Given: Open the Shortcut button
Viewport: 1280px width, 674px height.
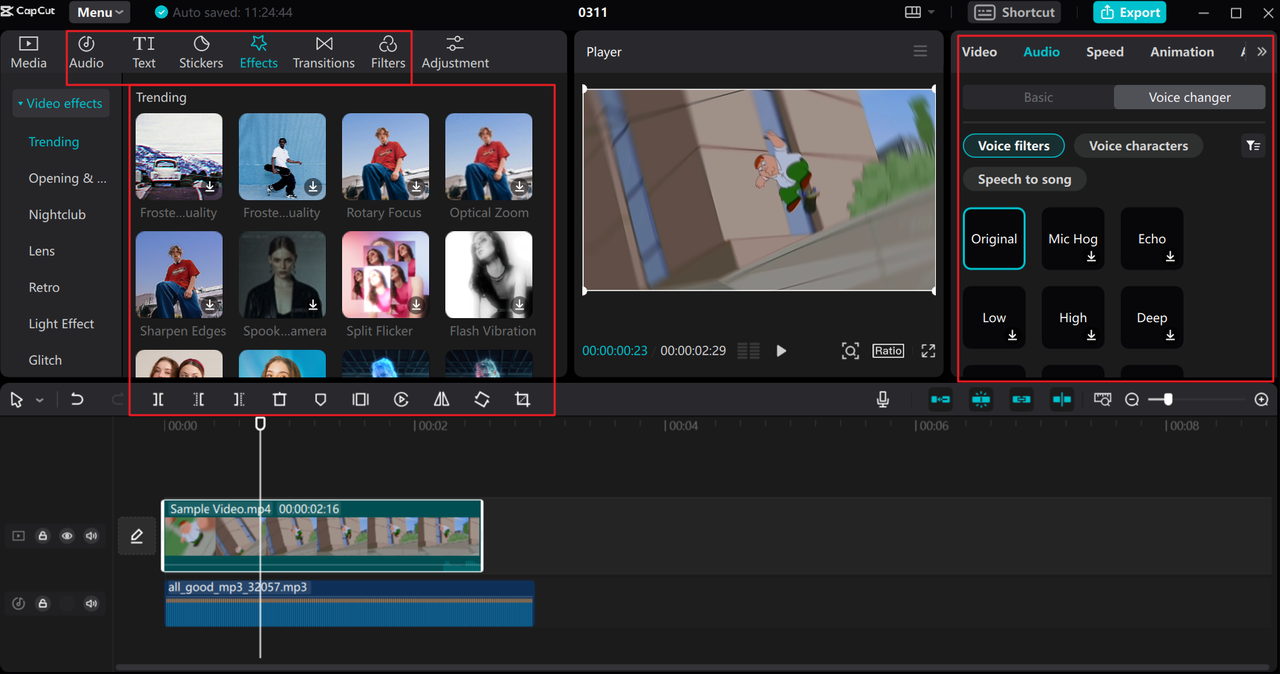Looking at the screenshot, I should click(x=1014, y=12).
